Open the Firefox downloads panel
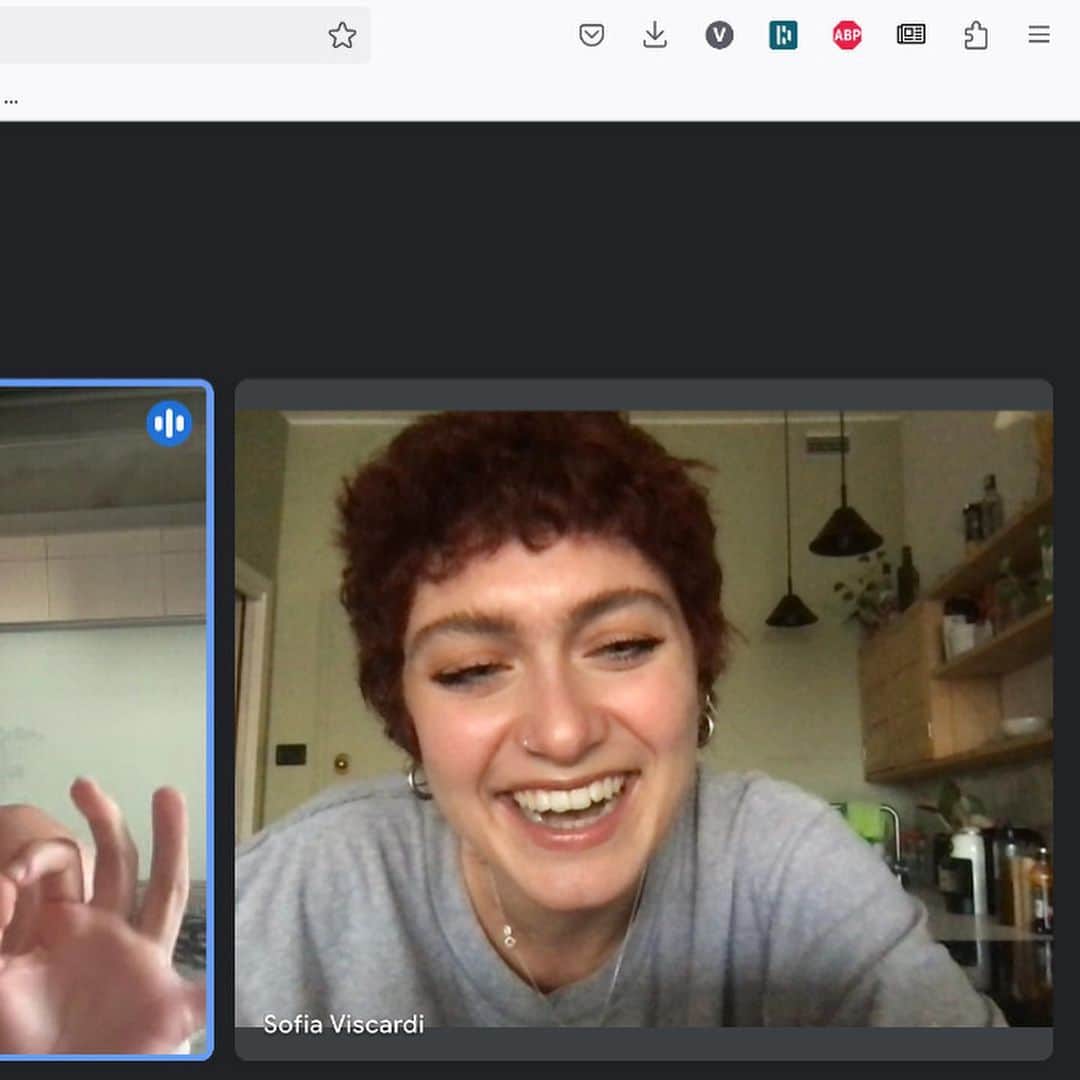This screenshot has height=1080, width=1080. 655,35
